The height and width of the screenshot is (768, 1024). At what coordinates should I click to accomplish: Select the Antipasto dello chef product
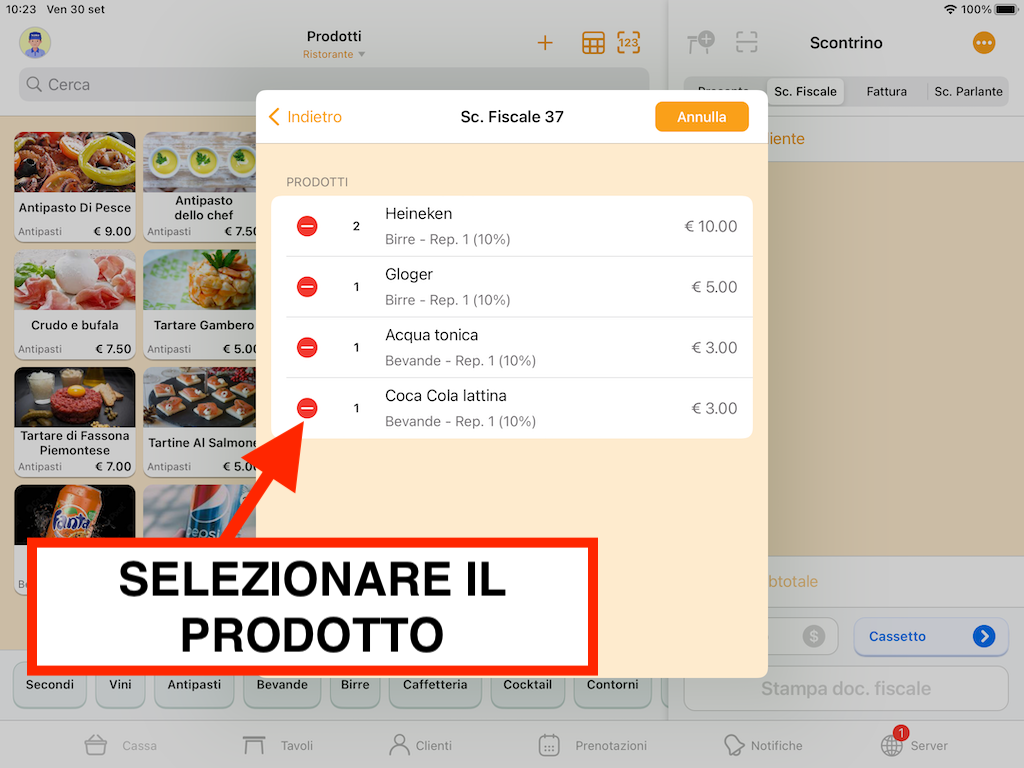[200, 186]
